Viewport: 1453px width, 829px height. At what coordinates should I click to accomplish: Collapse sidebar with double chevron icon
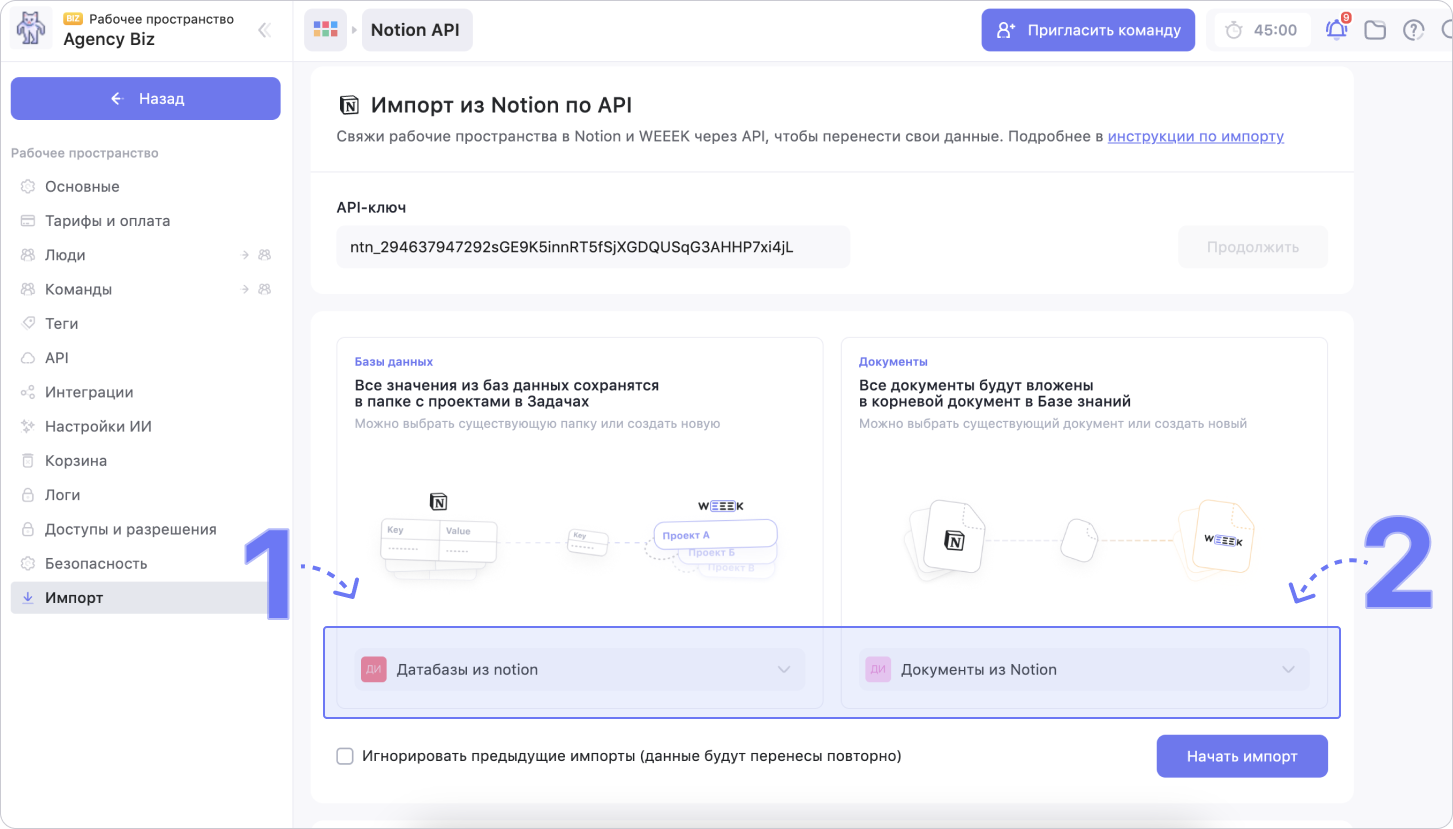(x=264, y=30)
